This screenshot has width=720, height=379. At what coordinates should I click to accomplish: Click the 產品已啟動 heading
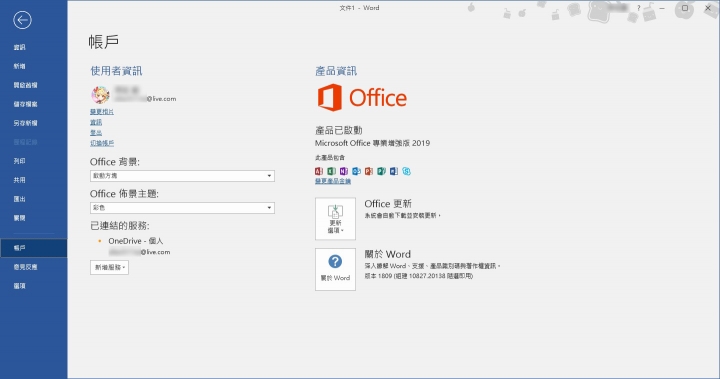338,130
